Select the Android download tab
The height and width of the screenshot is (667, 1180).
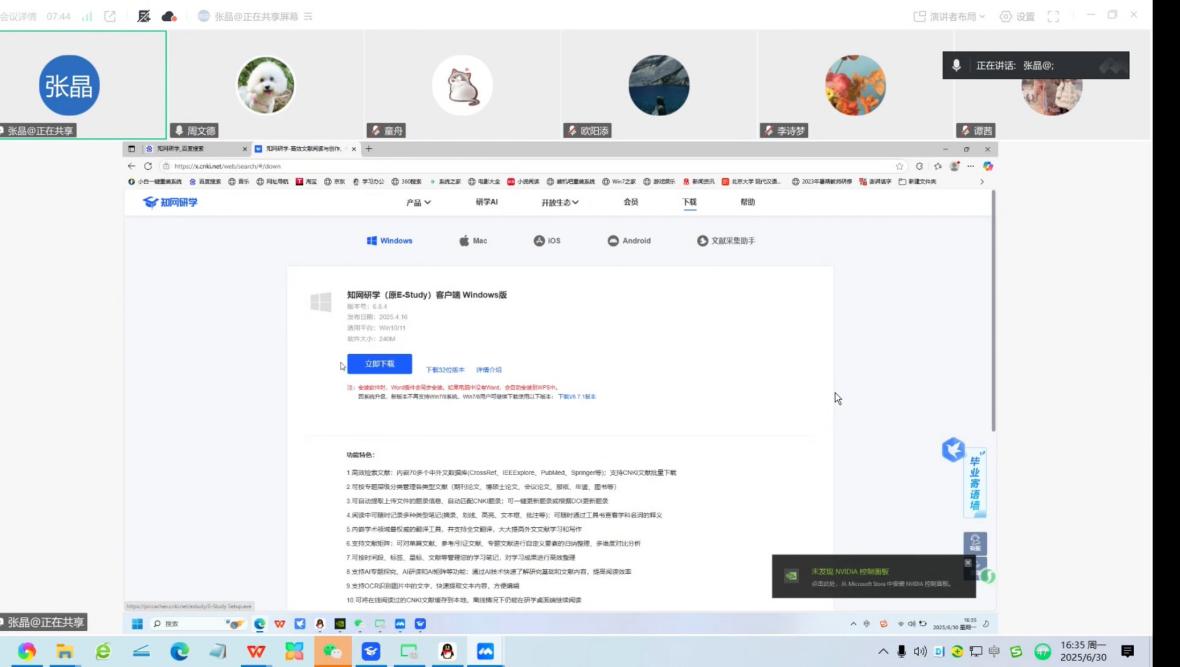(x=629, y=241)
